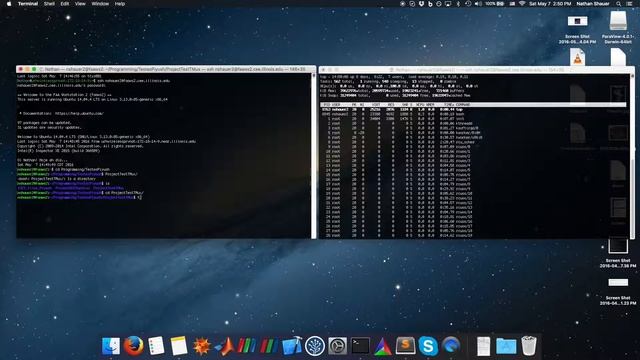640x360 pixels.
Task: Click the Bluetooth menu bar icon
Action: (458, 4)
